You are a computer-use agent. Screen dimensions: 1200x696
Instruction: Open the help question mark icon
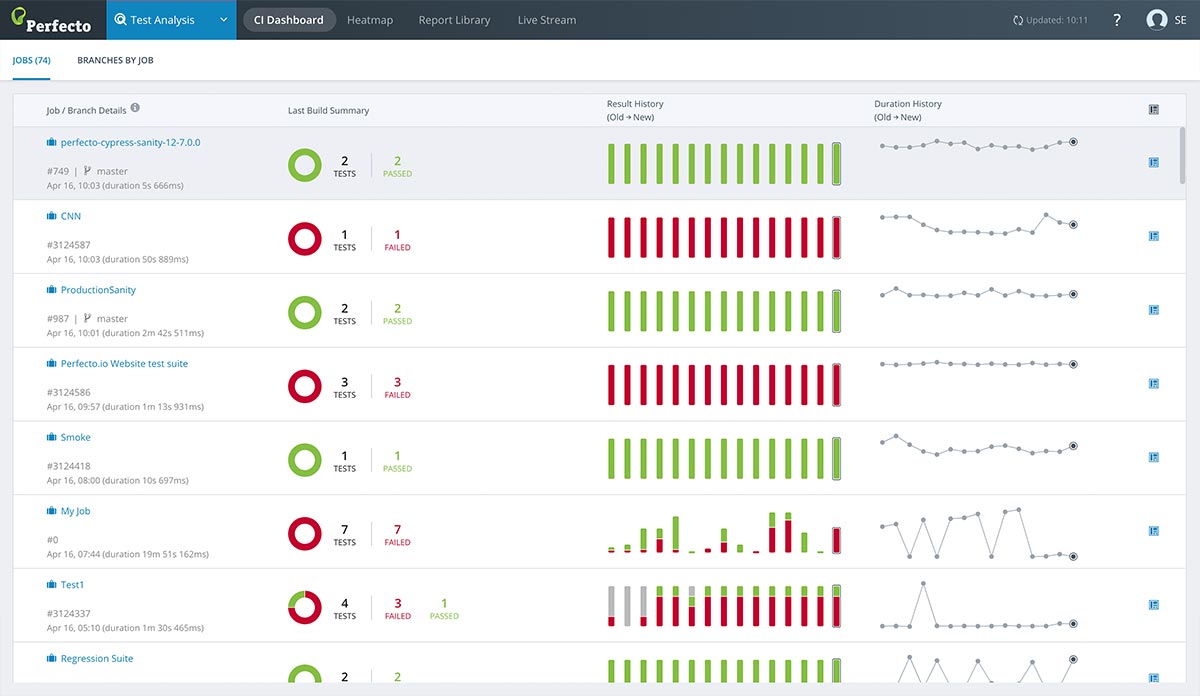point(1117,19)
